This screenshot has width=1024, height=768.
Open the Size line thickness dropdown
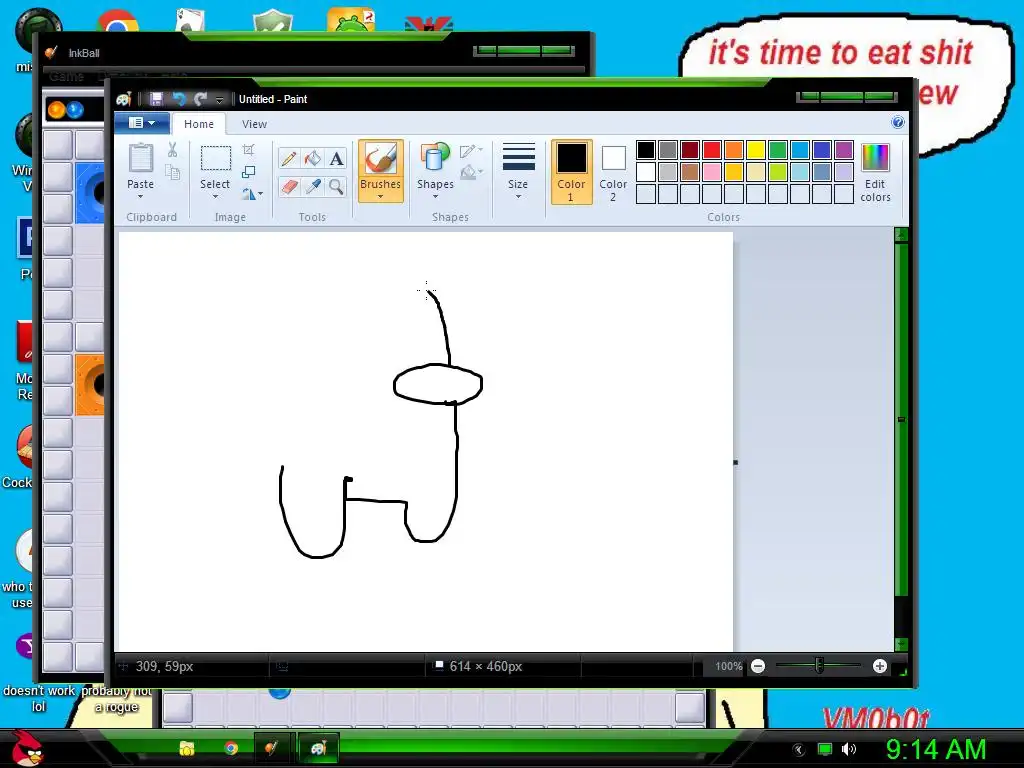tap(518, 172)
